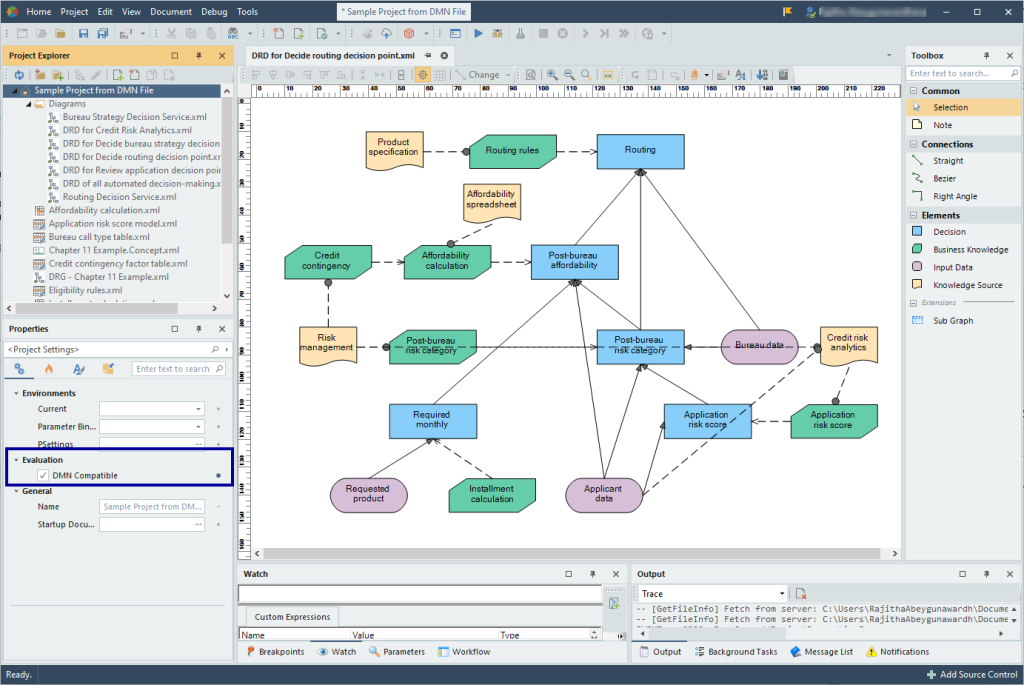Click the Zoom Out magnifier icon
The width and height of the screenshot is (1024, 685).
[569, 74]
